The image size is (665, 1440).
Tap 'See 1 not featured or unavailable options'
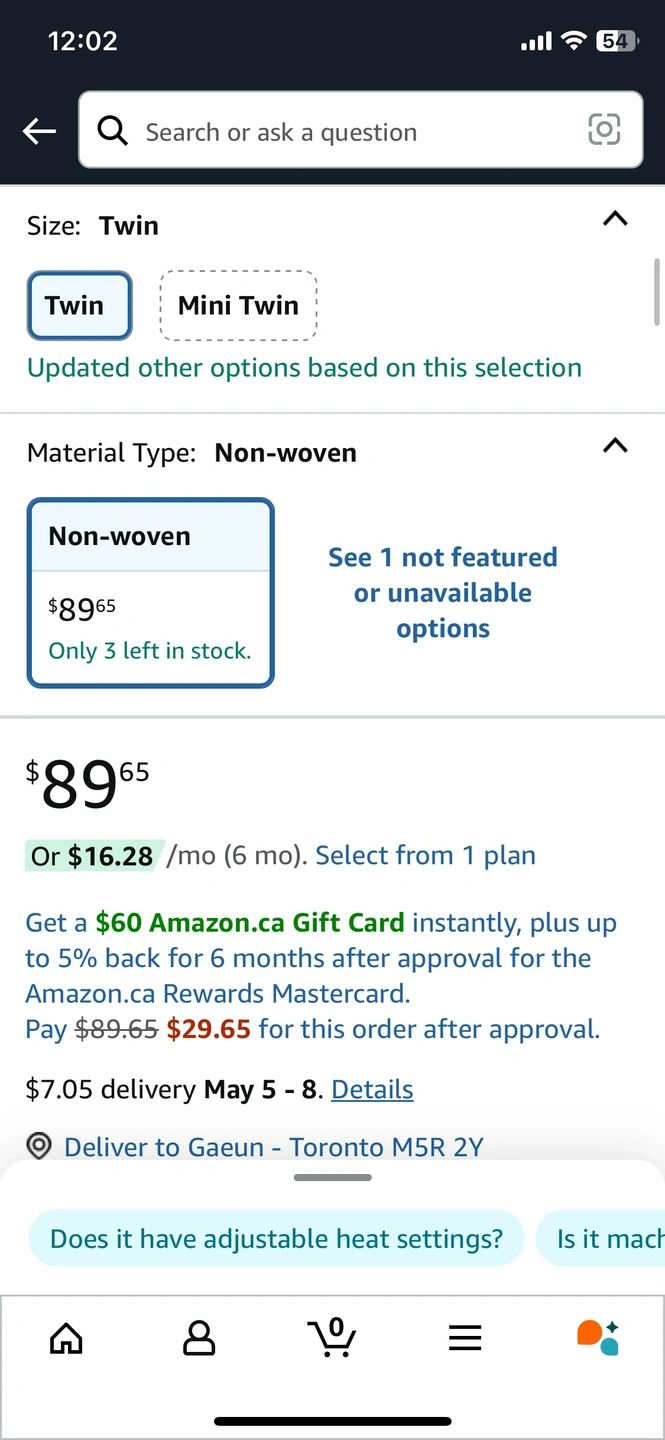[443, 593]
